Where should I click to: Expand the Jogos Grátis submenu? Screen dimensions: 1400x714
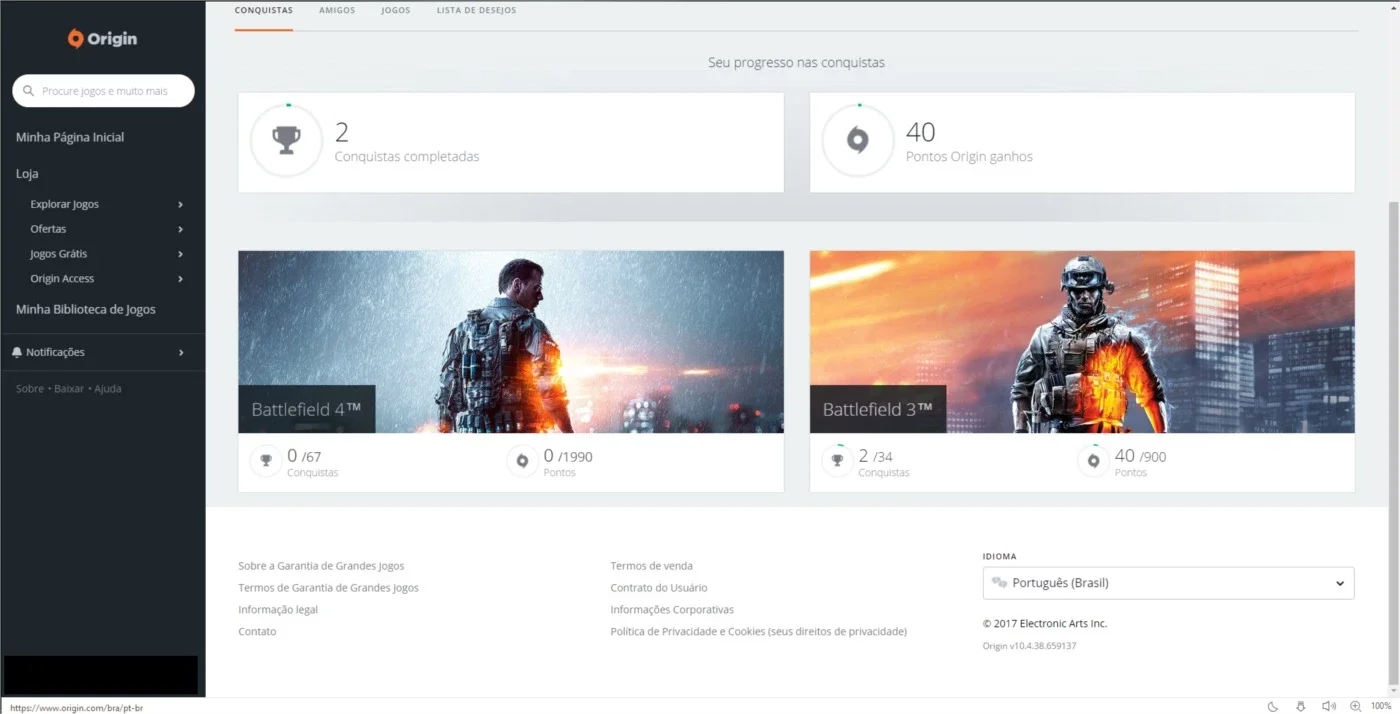point(181,254)
